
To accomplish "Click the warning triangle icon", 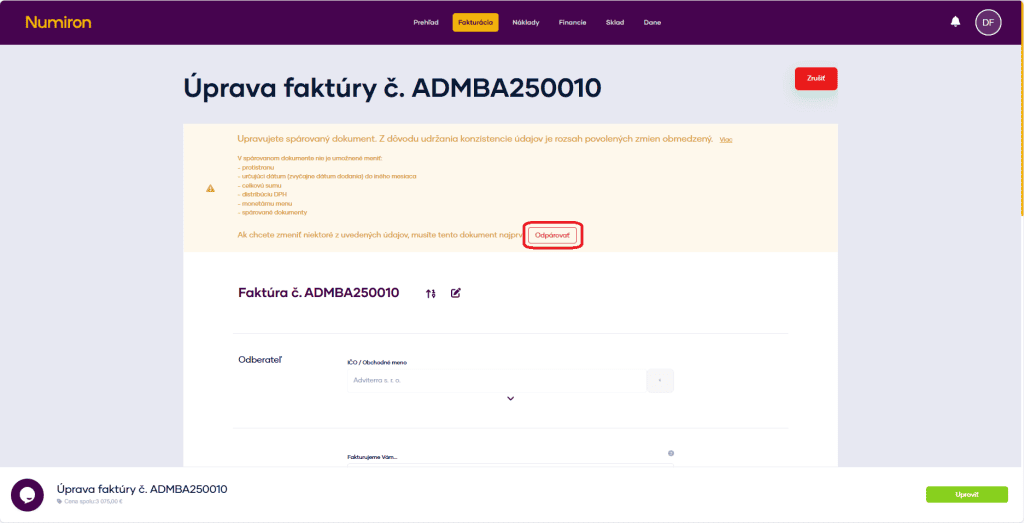I will click(210, 188).
